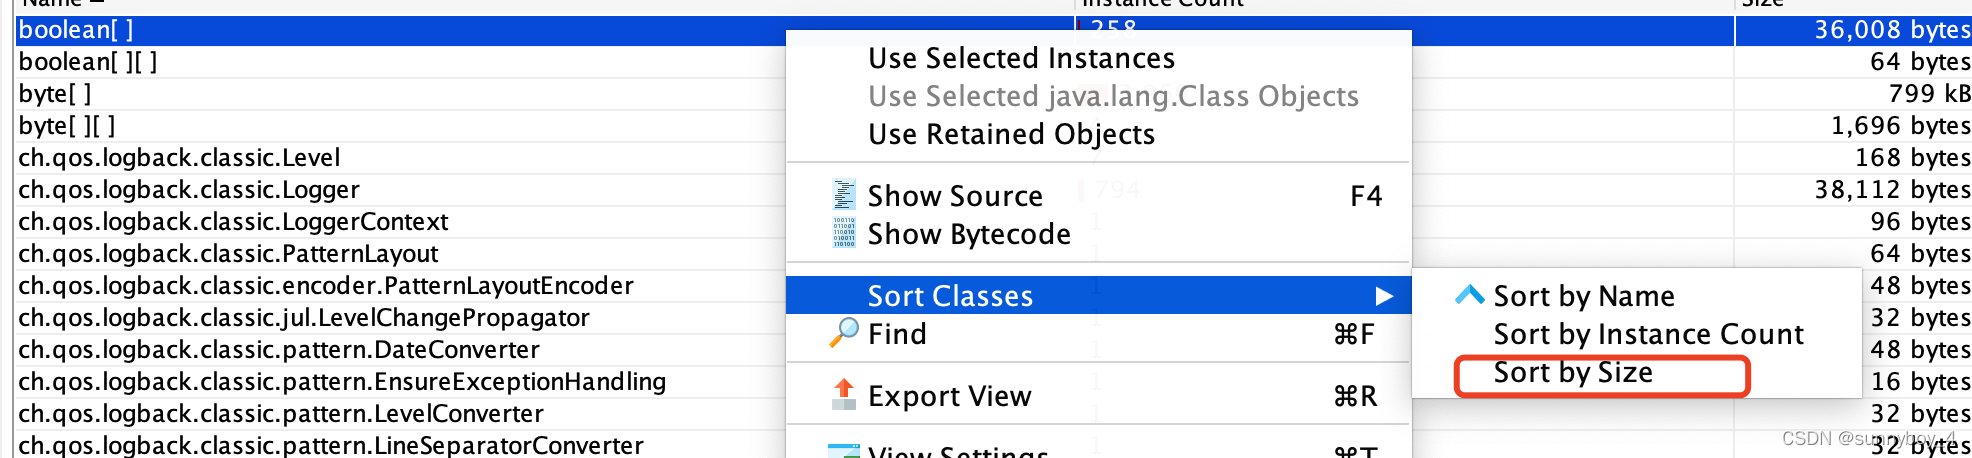Expand the Sort Classes submenu arrow
Screen dimensions: 1972x458
1384,296
